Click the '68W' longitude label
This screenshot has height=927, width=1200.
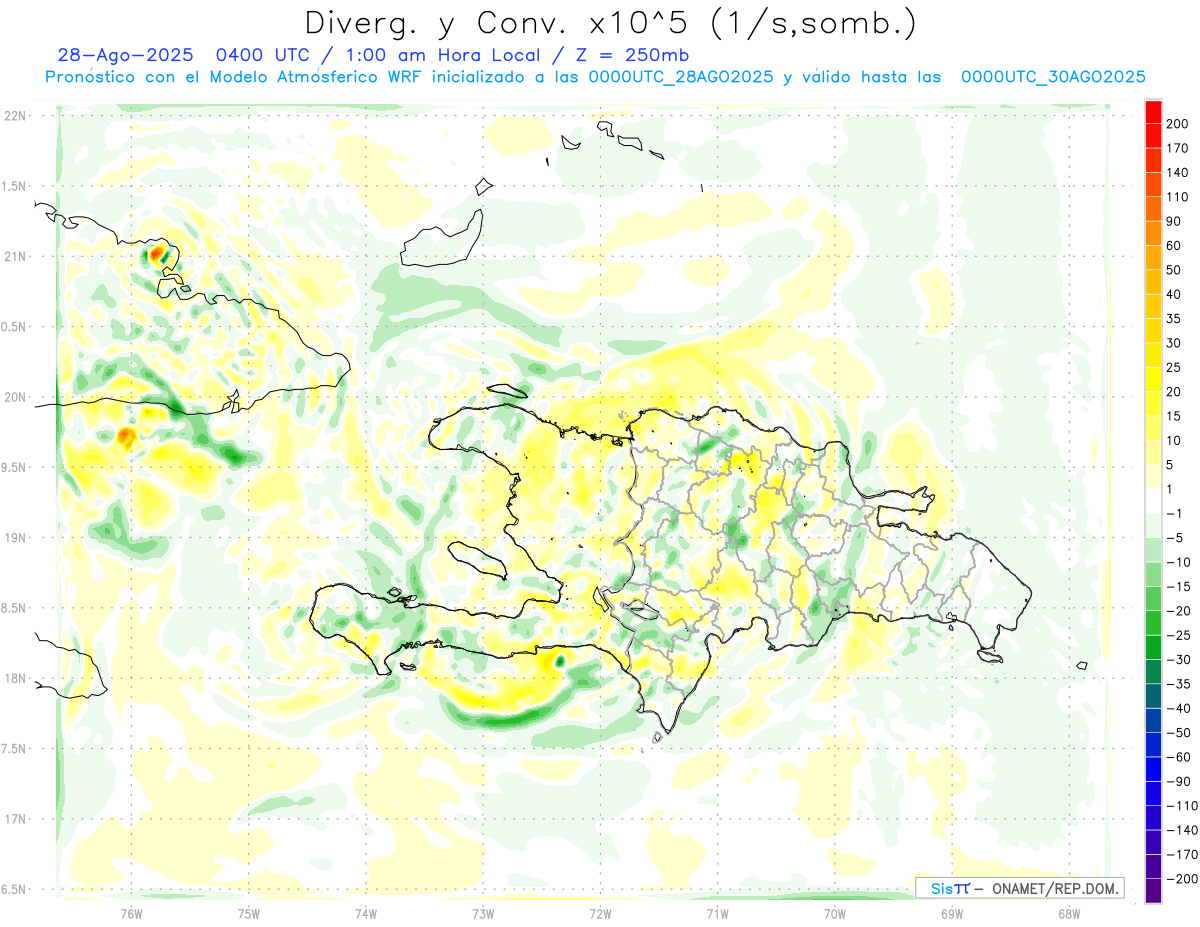(x=1069, y=912)
